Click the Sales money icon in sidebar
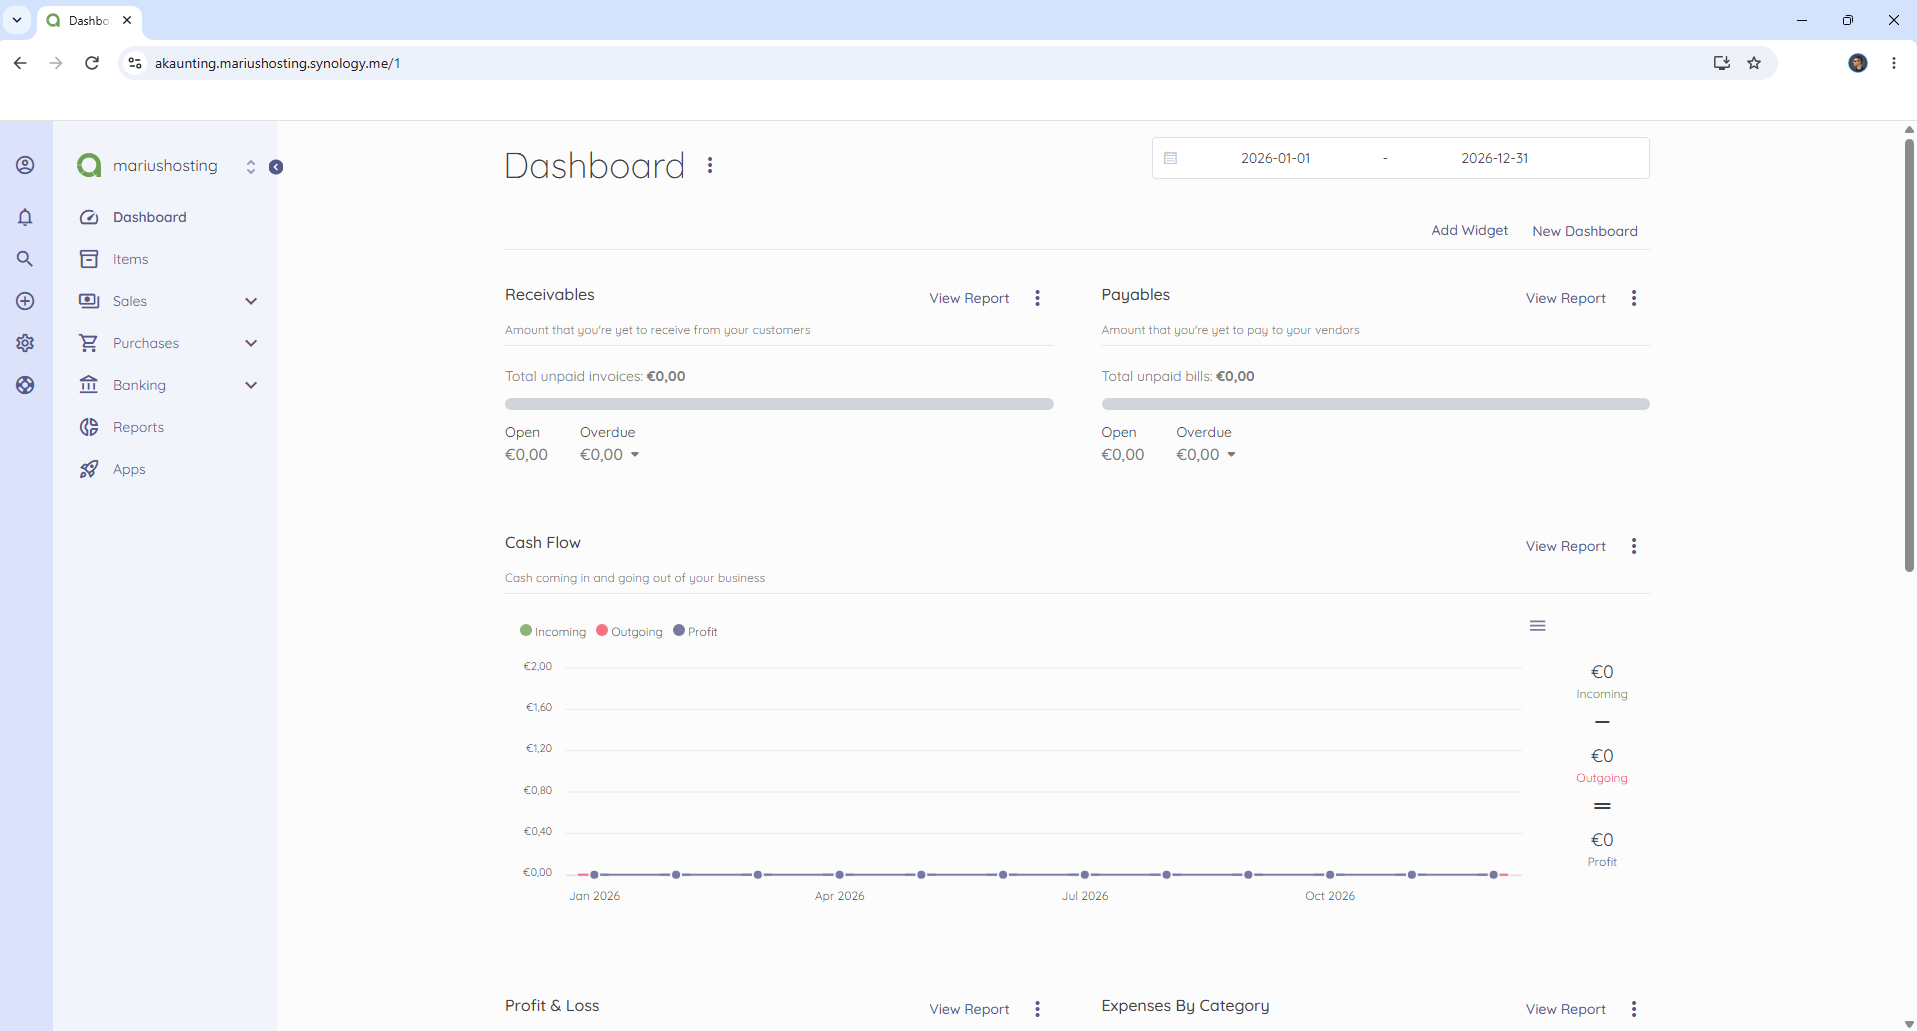1917x1031 pixels. click(89, 301)
